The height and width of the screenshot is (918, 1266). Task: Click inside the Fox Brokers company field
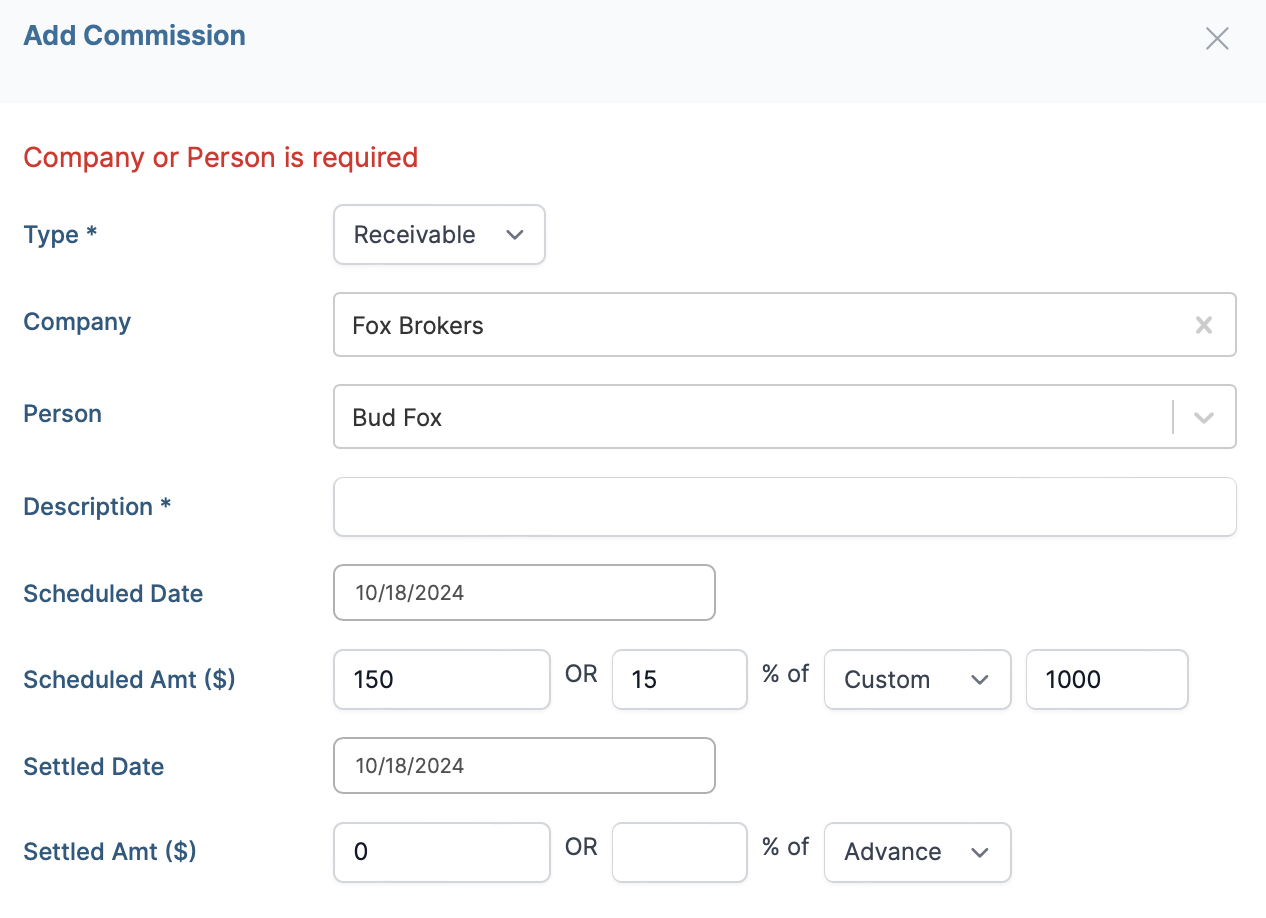(760, 325)
